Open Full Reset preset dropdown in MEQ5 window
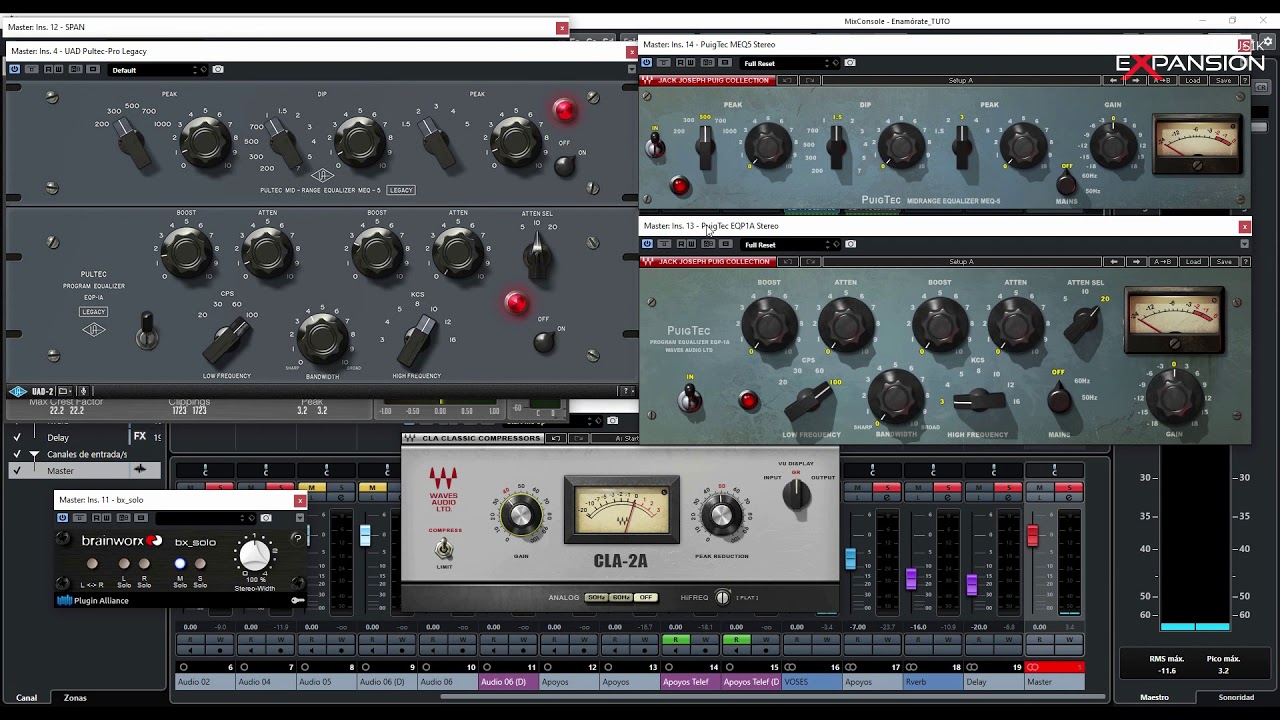This screenshot has height=720, width=1280. pos(788,63)
